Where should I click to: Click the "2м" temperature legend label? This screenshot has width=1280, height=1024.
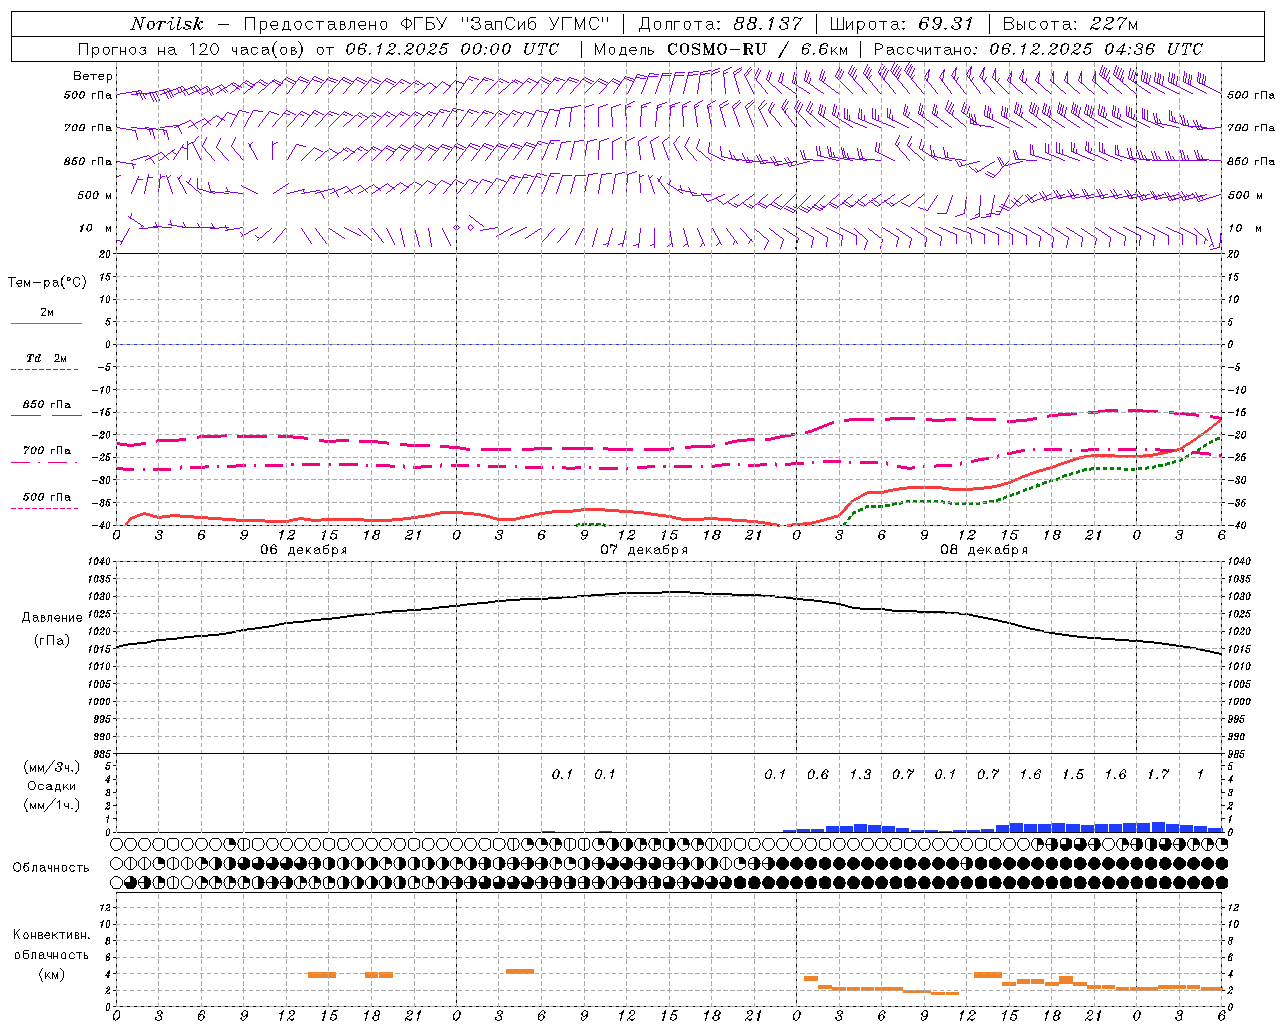point(47,312)
